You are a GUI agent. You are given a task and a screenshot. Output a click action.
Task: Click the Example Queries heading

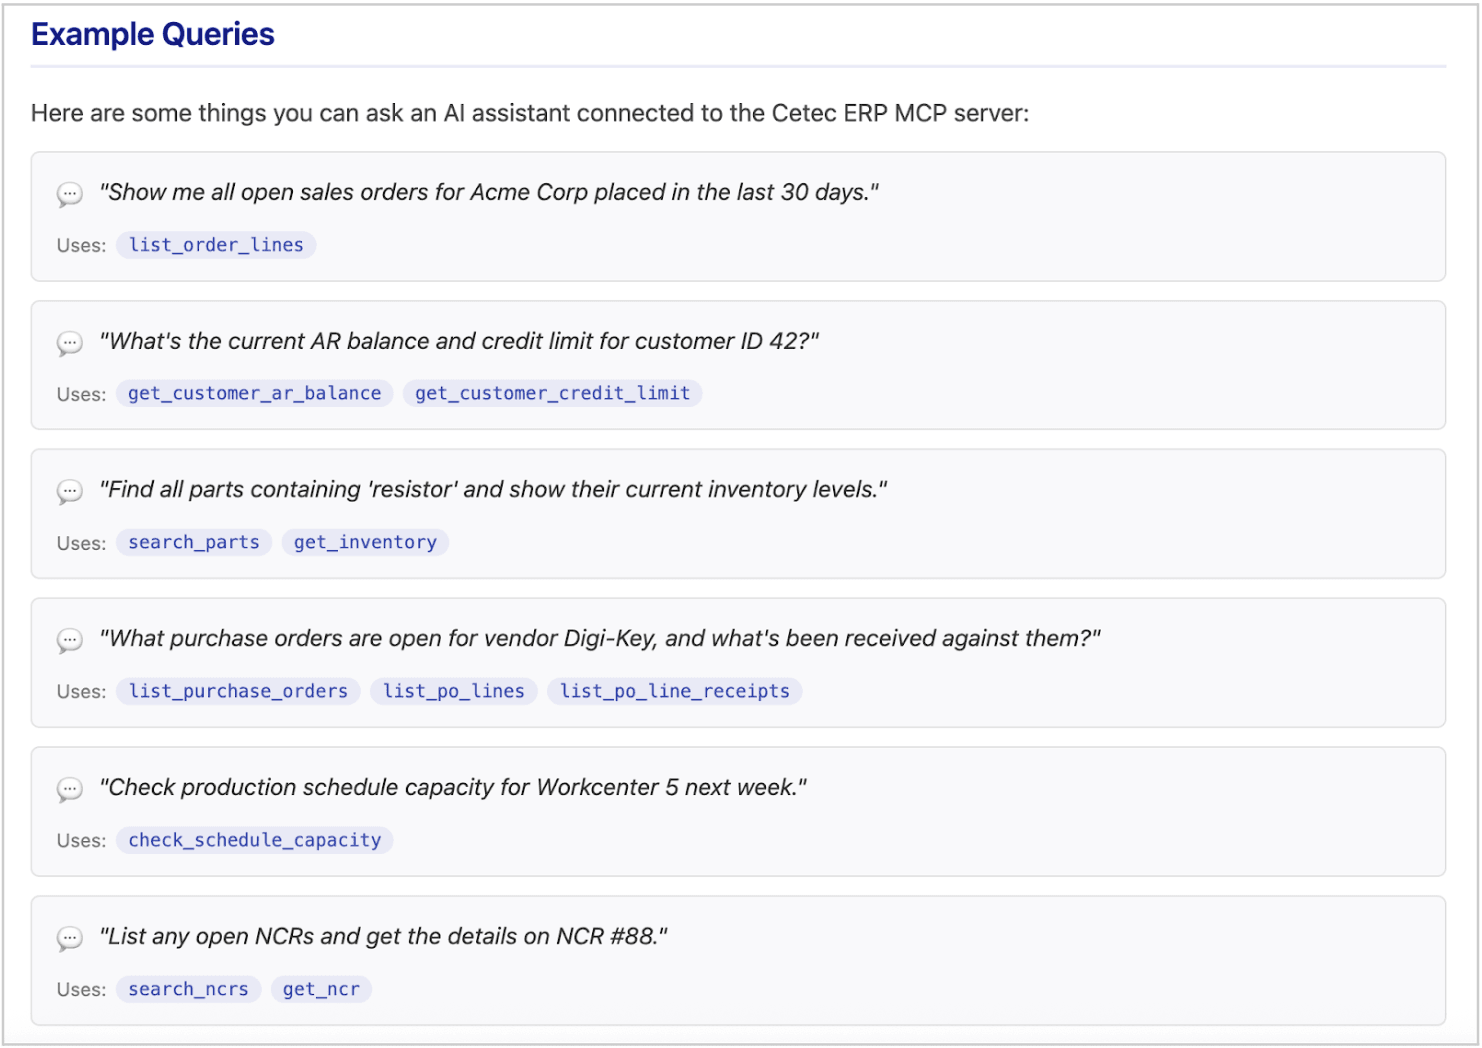click(x=153, y=34)
